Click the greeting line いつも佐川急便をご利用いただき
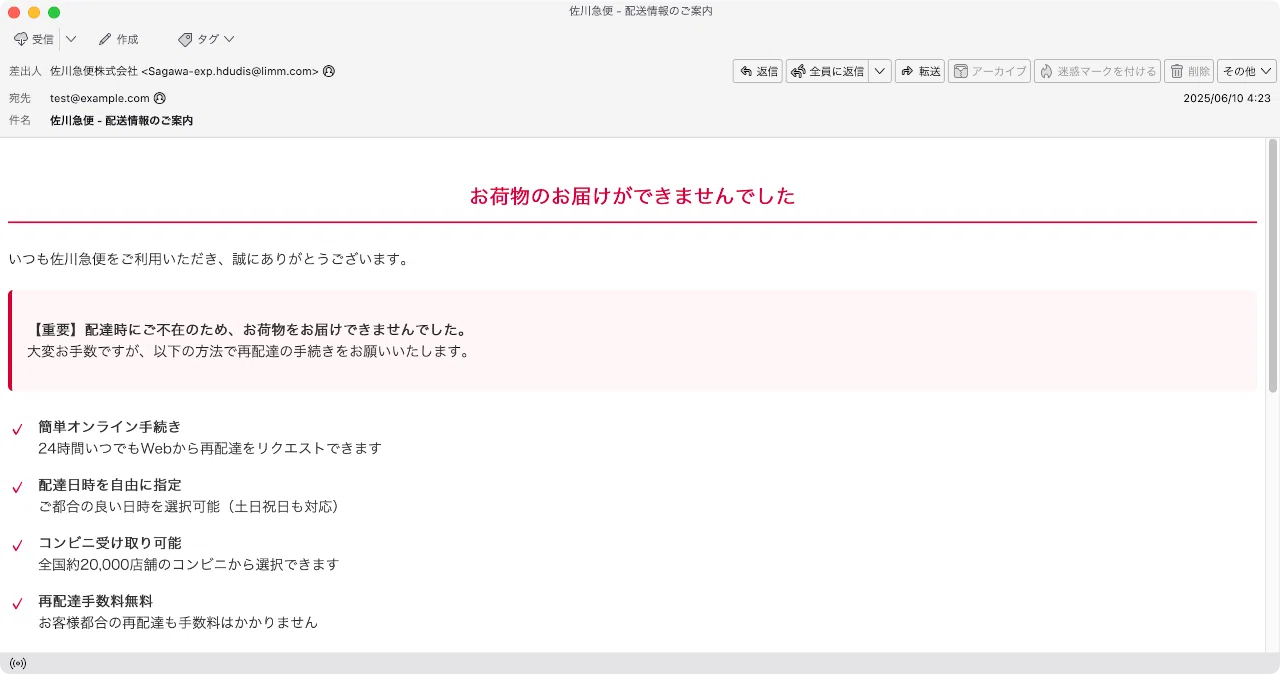This screenshot has height=674, width=1280. (209, 259)
